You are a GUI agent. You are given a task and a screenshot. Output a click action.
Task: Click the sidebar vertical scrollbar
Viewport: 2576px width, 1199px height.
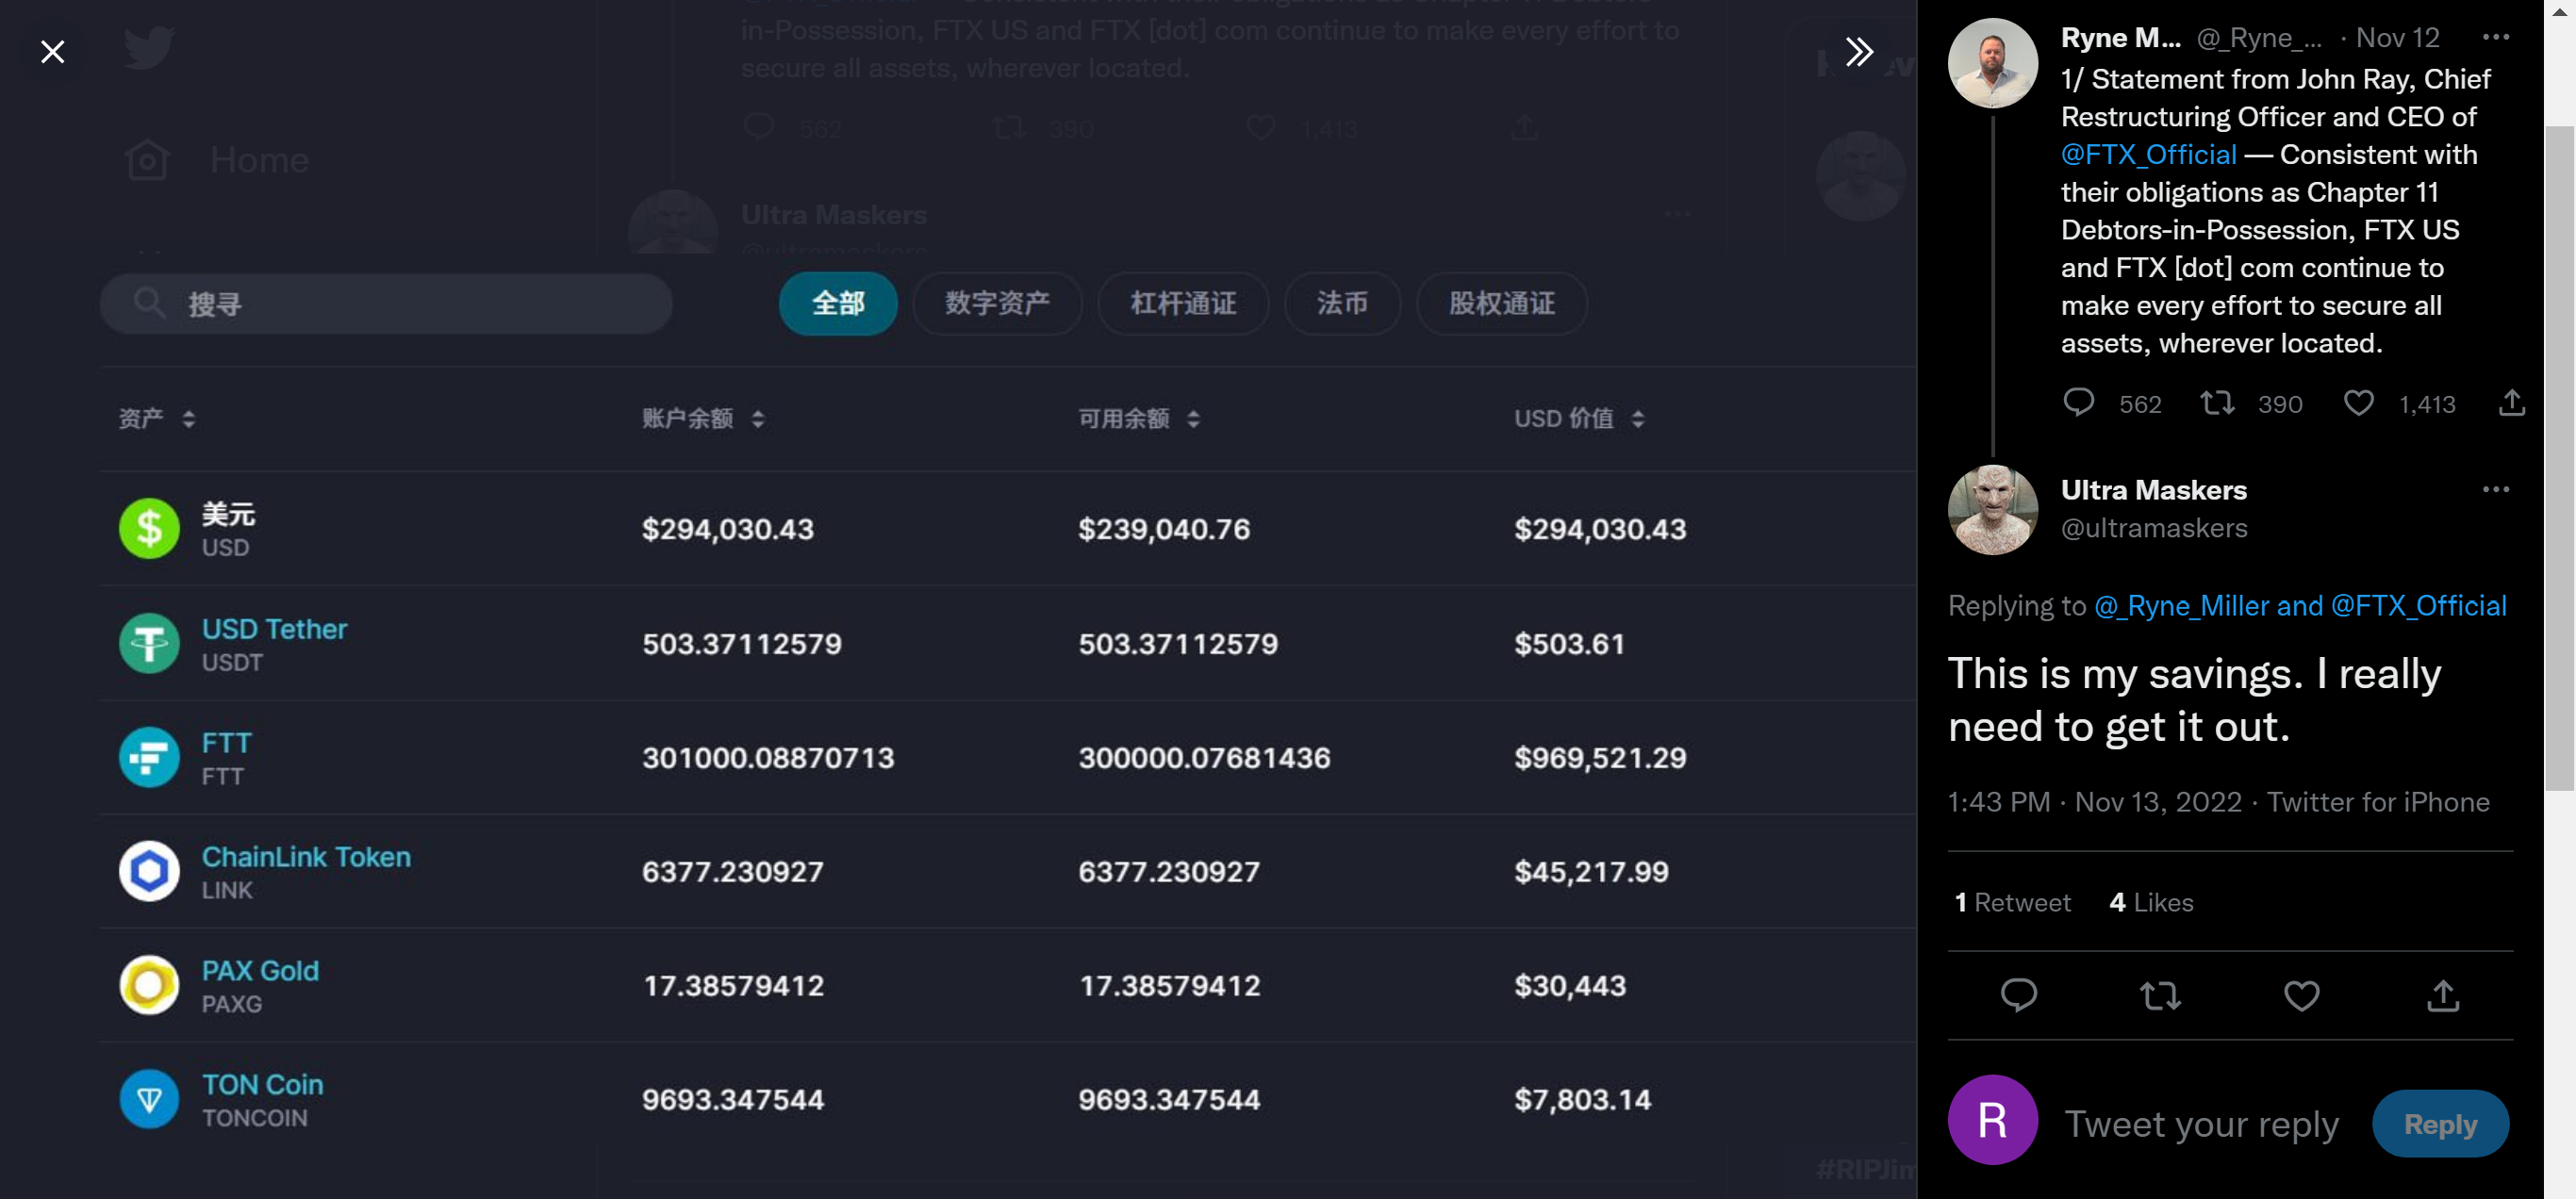2559,458
